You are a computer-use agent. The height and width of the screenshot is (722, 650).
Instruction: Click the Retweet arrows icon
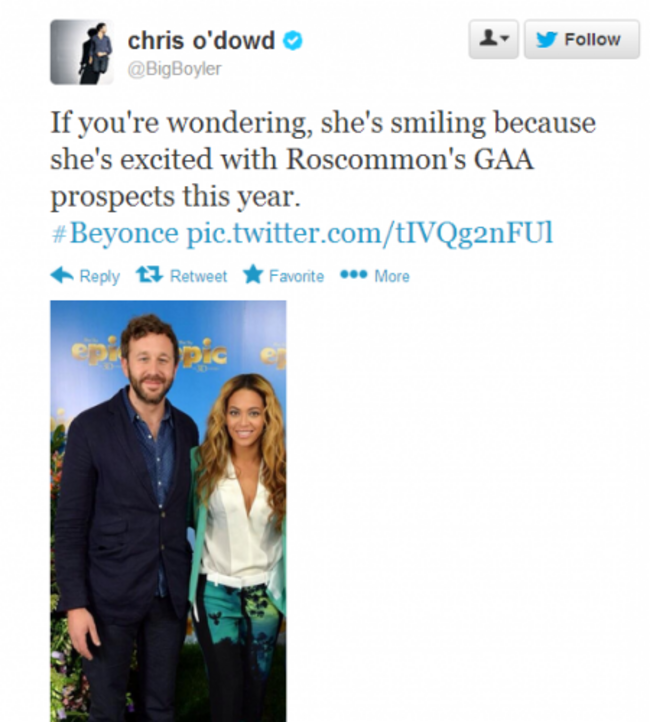point(149,275)
